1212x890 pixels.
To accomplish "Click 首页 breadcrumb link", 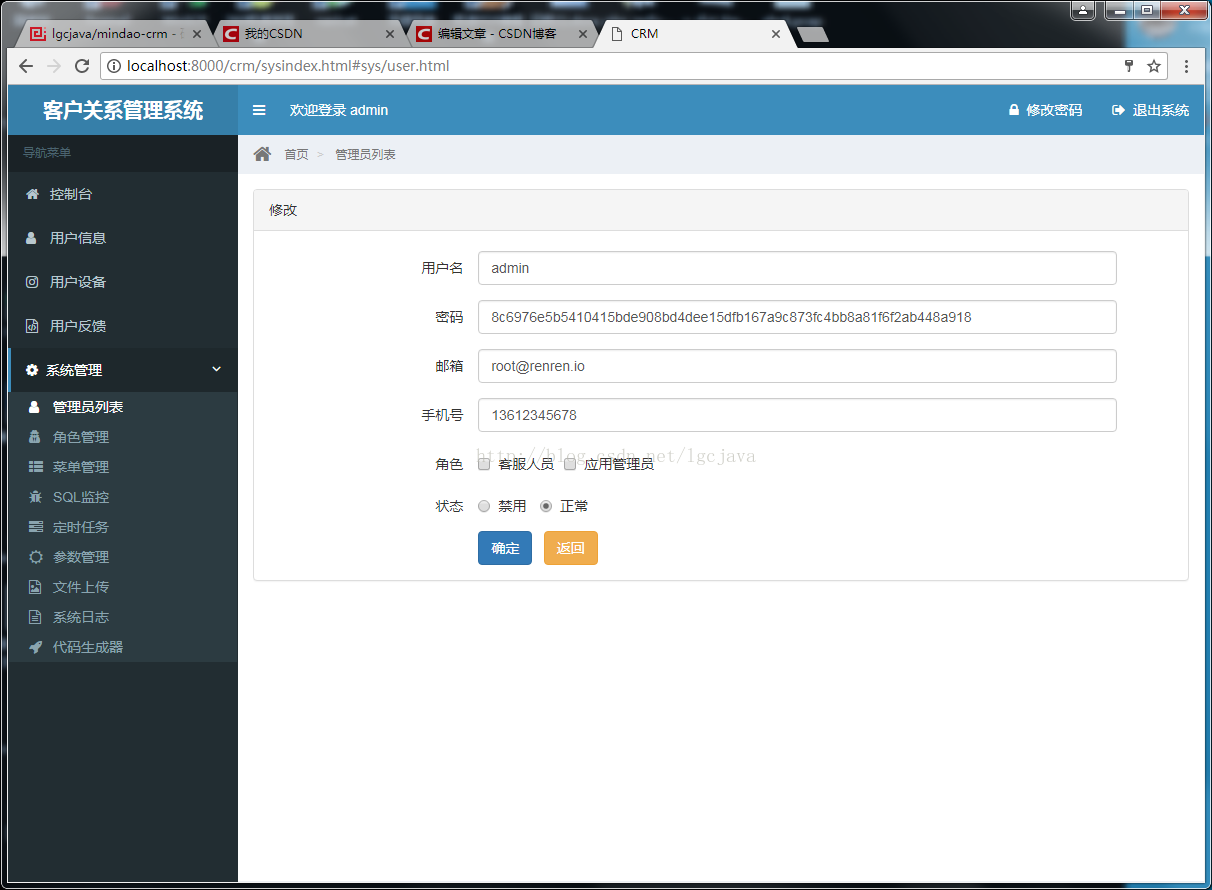I will click(x=296, y=154).
